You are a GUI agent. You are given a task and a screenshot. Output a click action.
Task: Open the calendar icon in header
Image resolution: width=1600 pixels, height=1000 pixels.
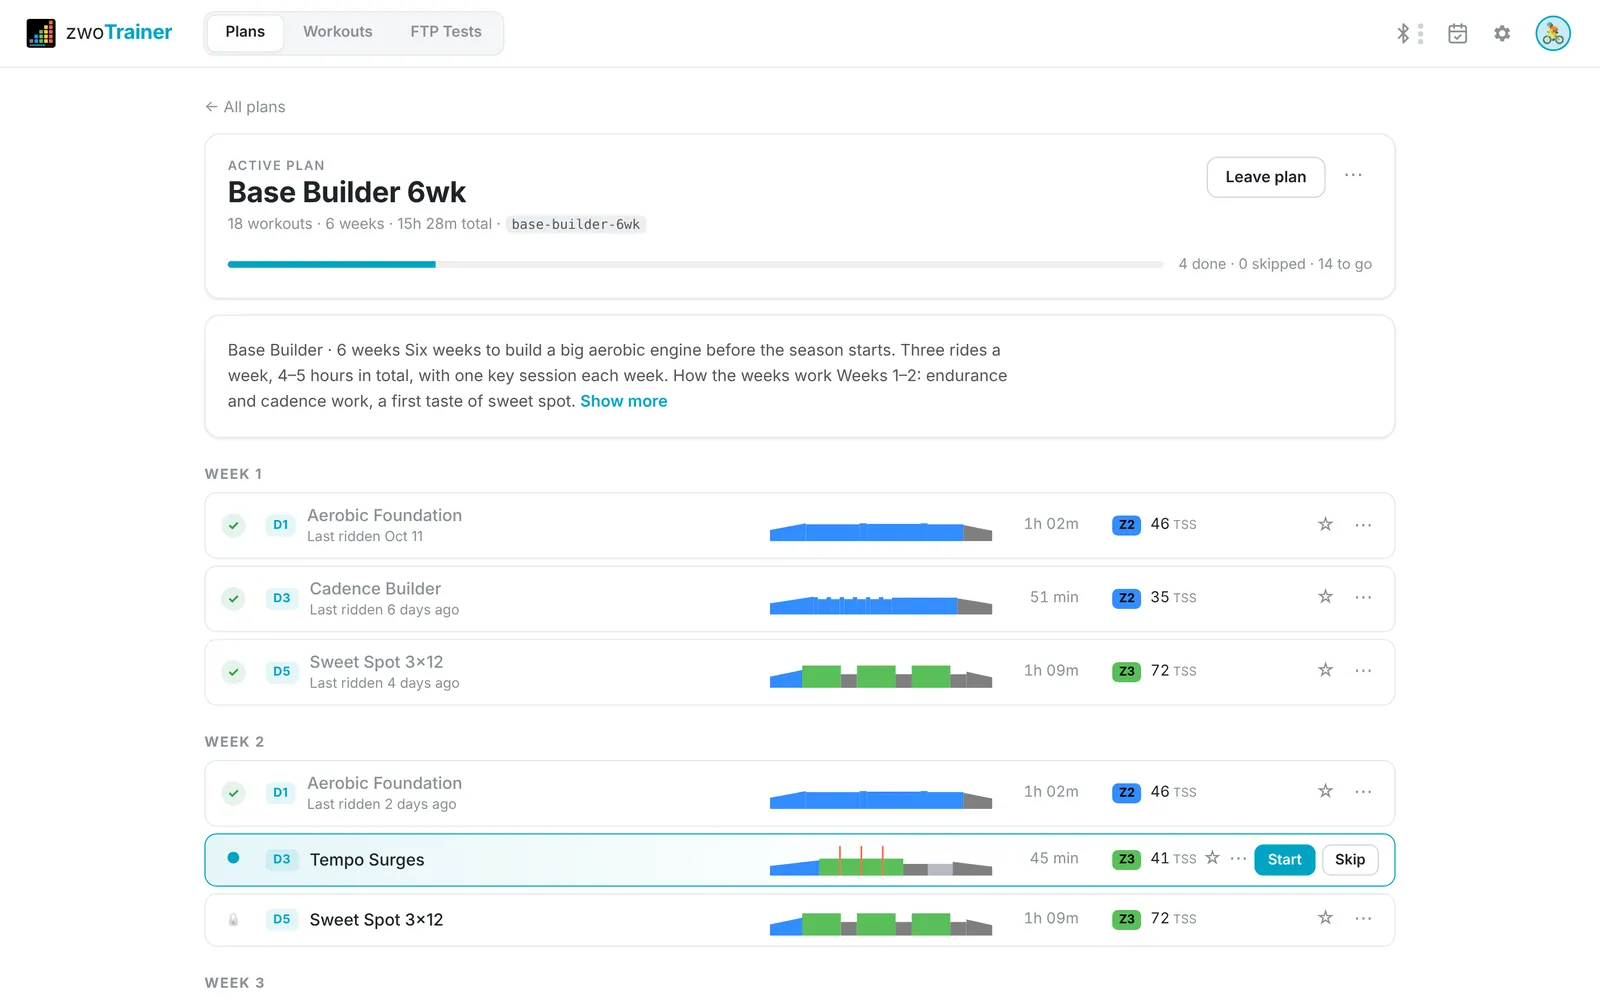click(x=1458, y=34)
